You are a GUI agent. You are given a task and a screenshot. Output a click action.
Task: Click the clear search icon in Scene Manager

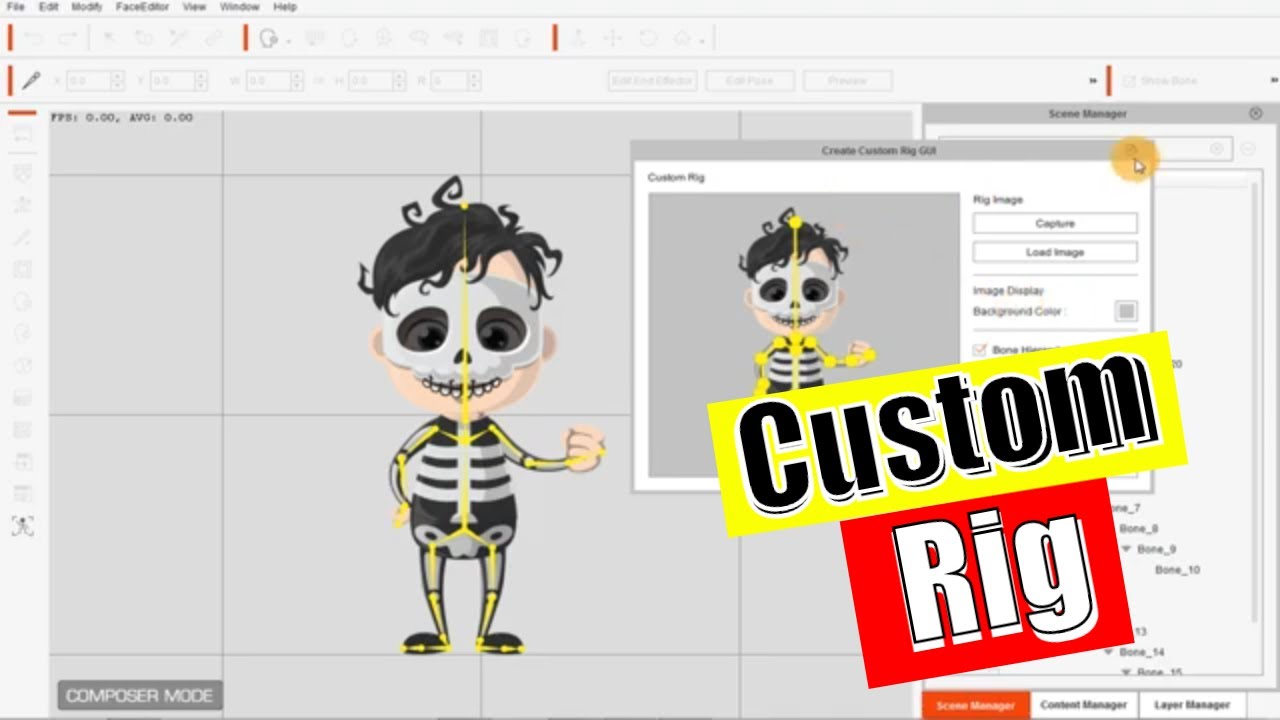pyautogui.click(x=1217, y=149)
